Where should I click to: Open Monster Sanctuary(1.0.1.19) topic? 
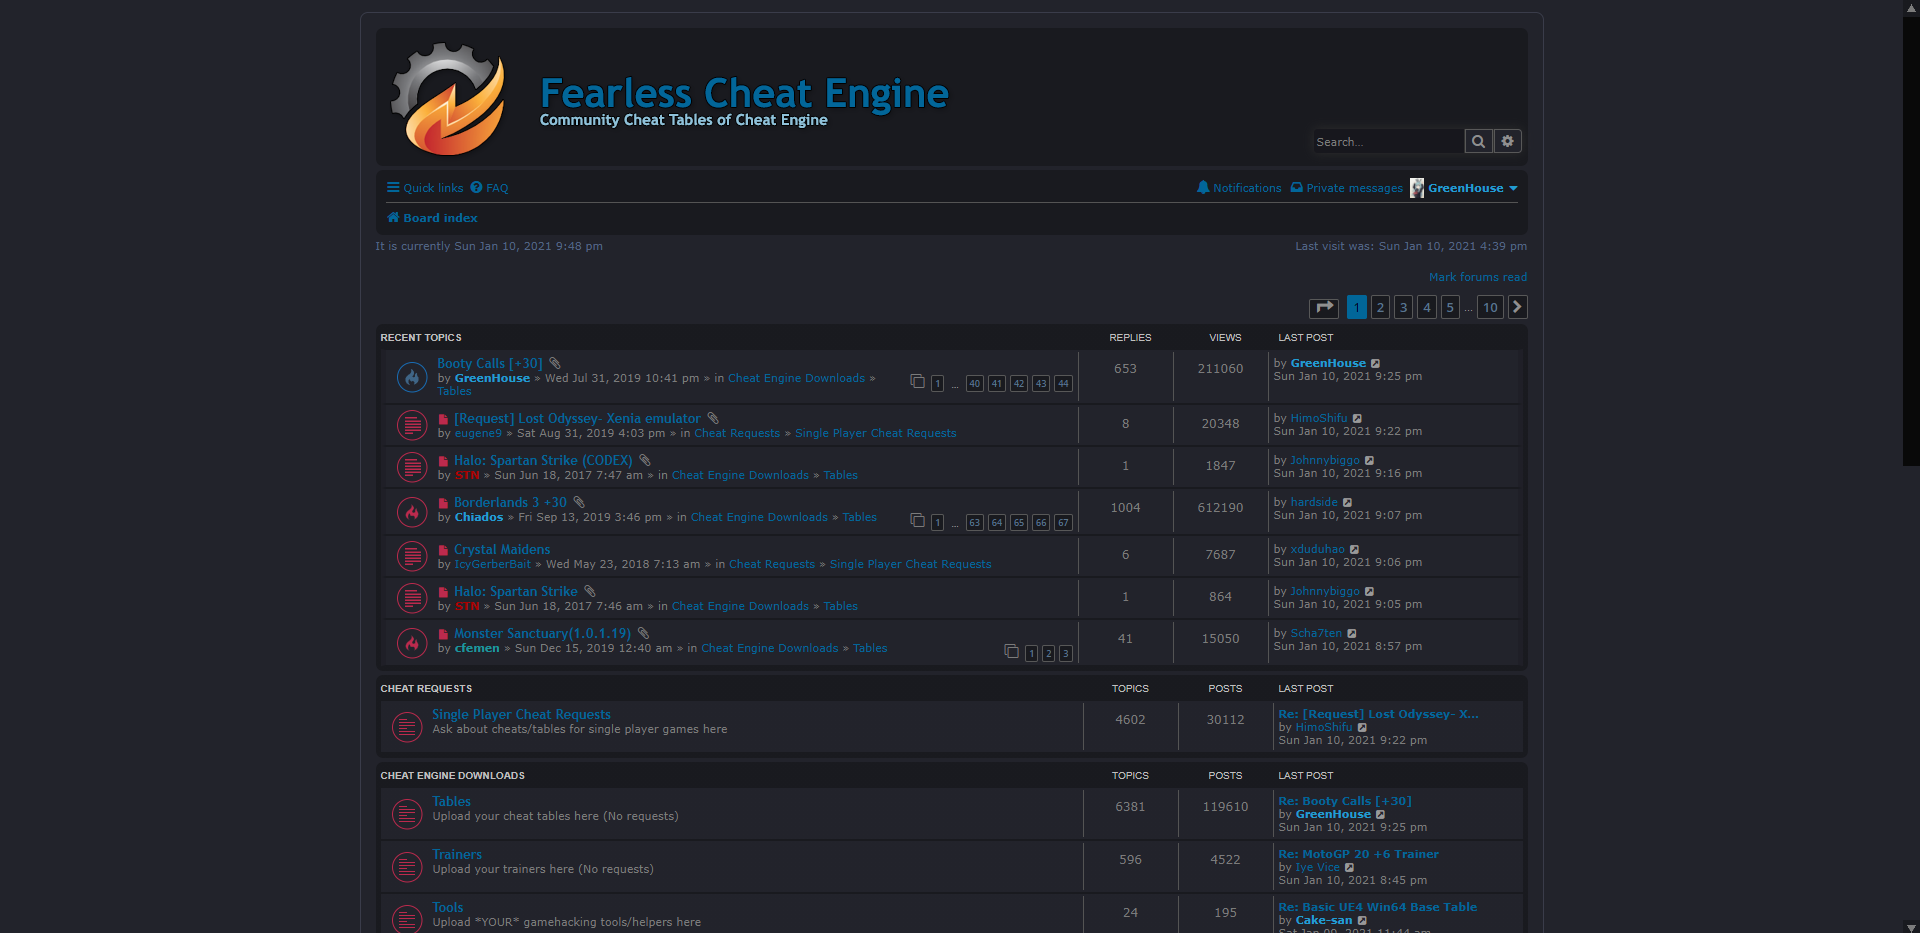click(542, 634)
